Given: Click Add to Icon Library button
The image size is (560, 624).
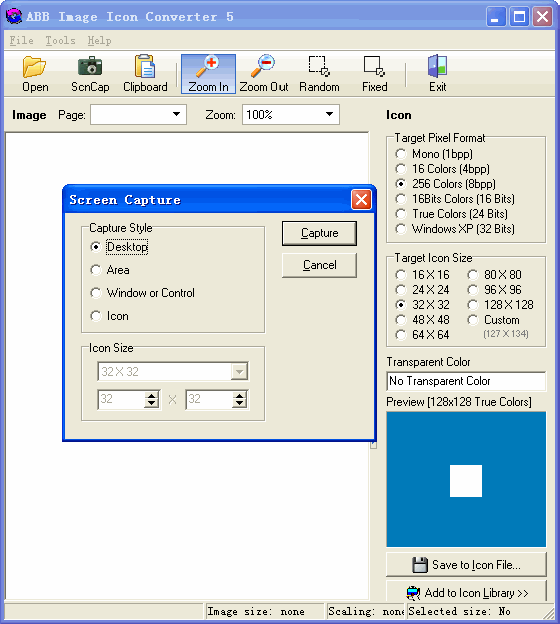Looking at the screenshot, I should pyautogui.click(x=466, y=592).
